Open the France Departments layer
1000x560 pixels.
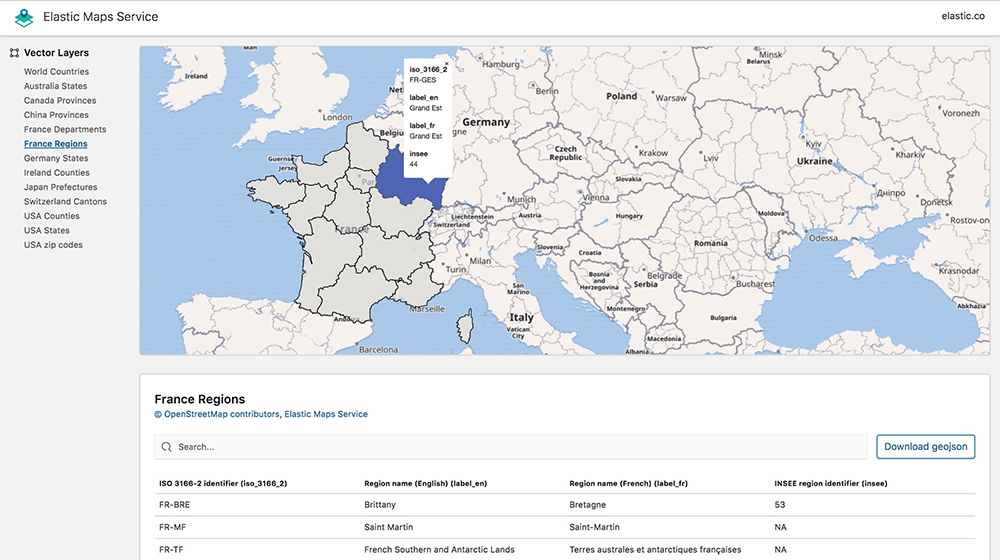(x=65, y=129)
